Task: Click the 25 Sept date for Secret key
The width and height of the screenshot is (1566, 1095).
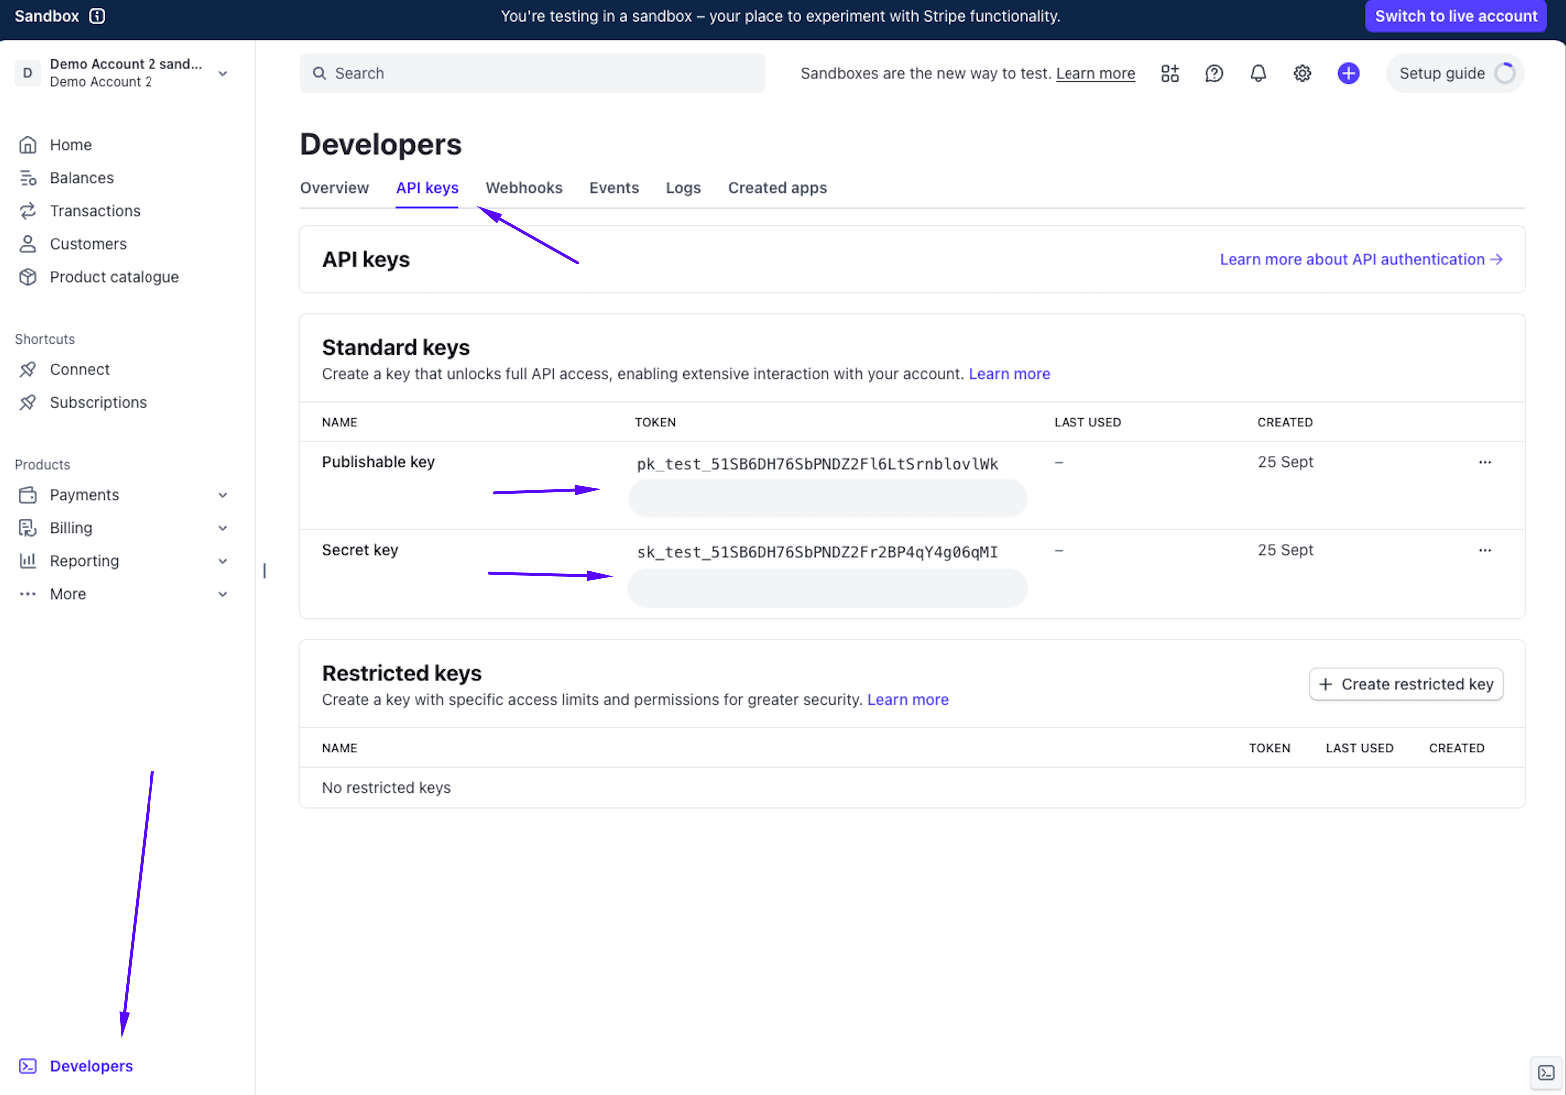Action: (1285, 550)
